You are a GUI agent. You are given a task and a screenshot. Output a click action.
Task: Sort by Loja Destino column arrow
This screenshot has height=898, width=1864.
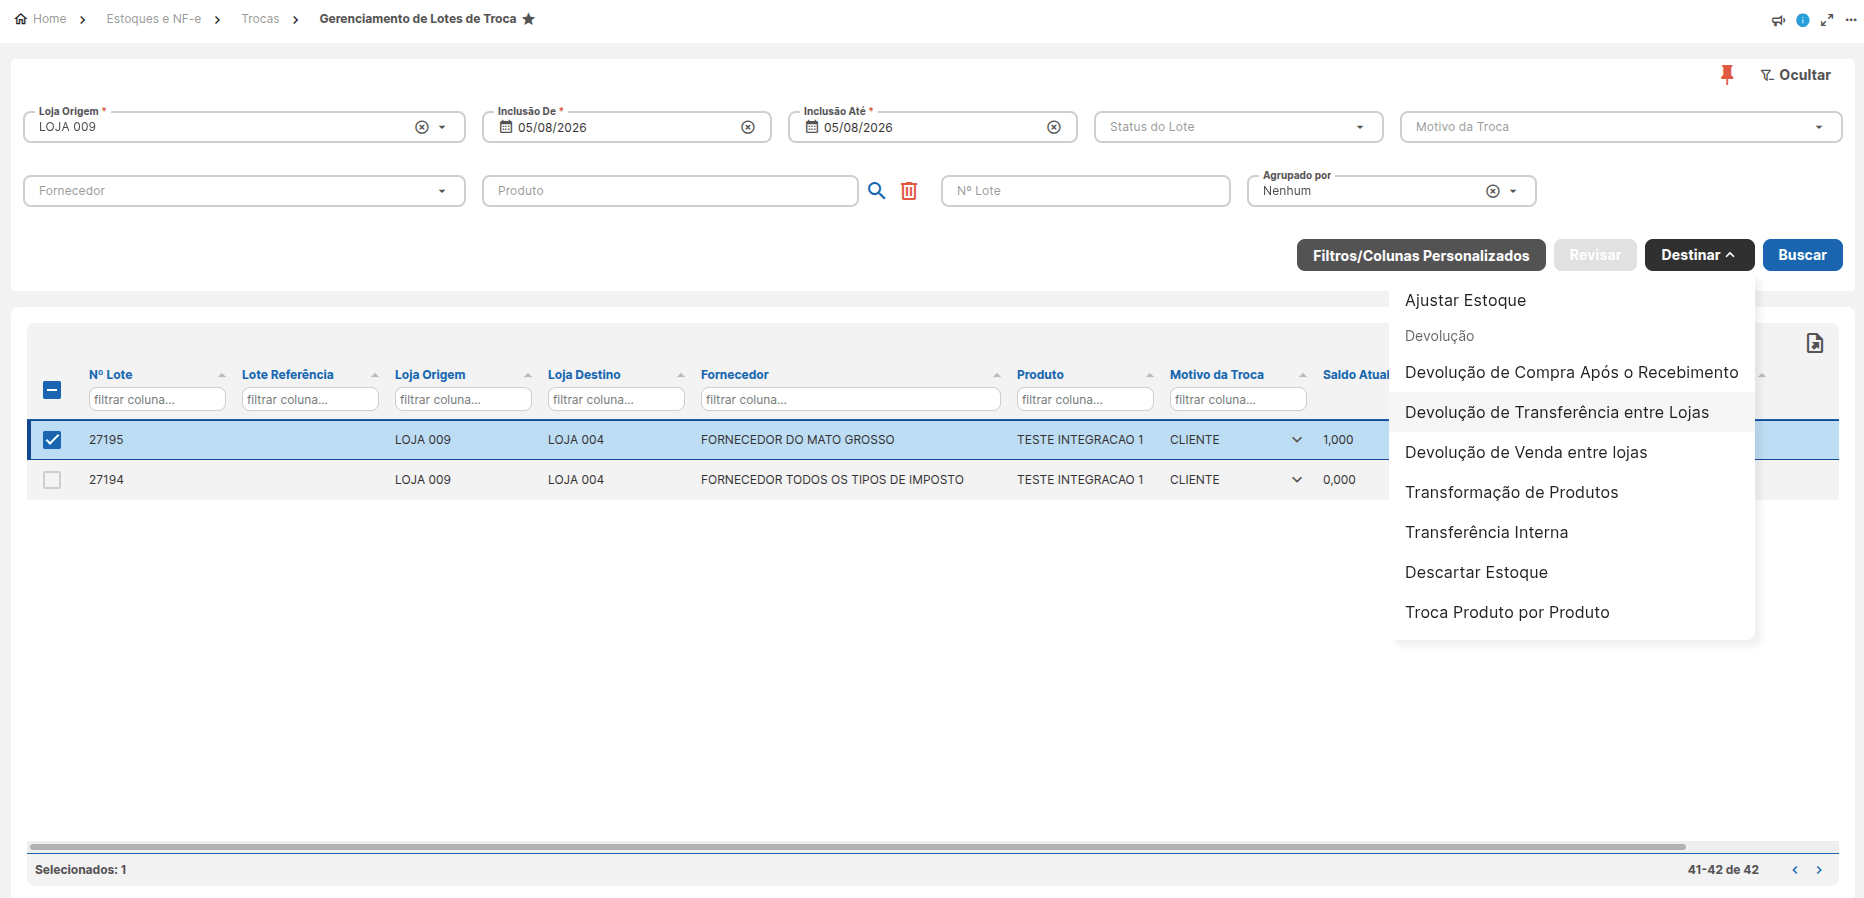680,375
